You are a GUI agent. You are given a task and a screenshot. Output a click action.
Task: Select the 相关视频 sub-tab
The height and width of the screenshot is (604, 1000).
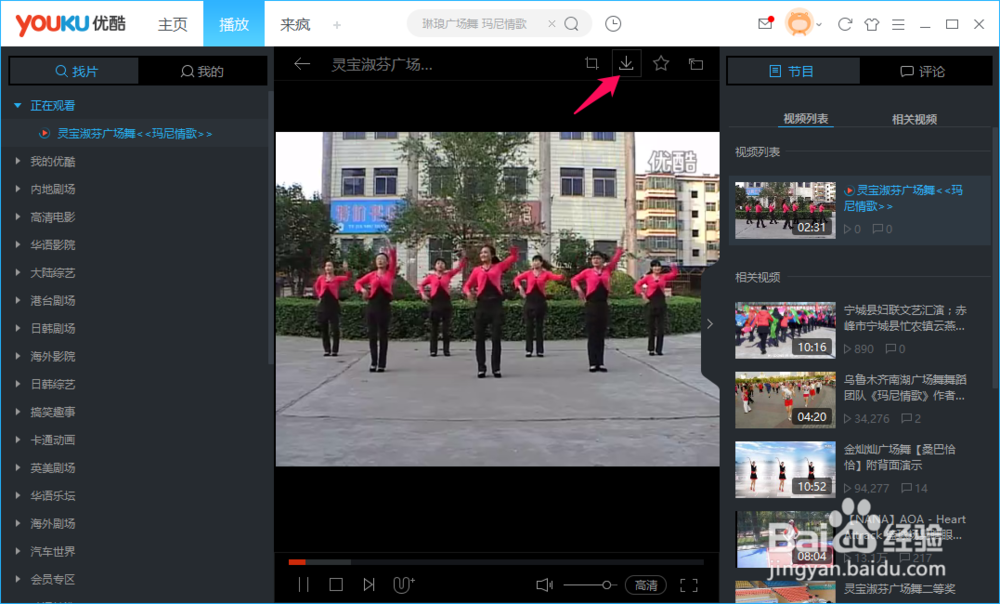[914, 119]
